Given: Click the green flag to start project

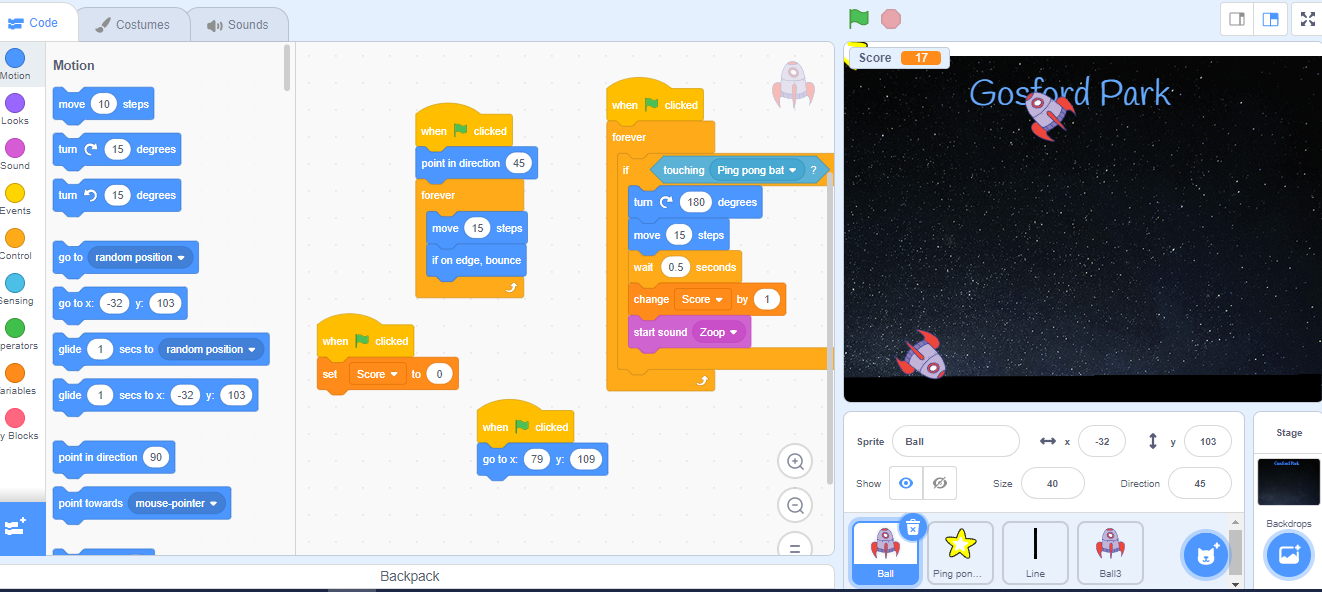Looking at the screenshot, I should [858, 18].
